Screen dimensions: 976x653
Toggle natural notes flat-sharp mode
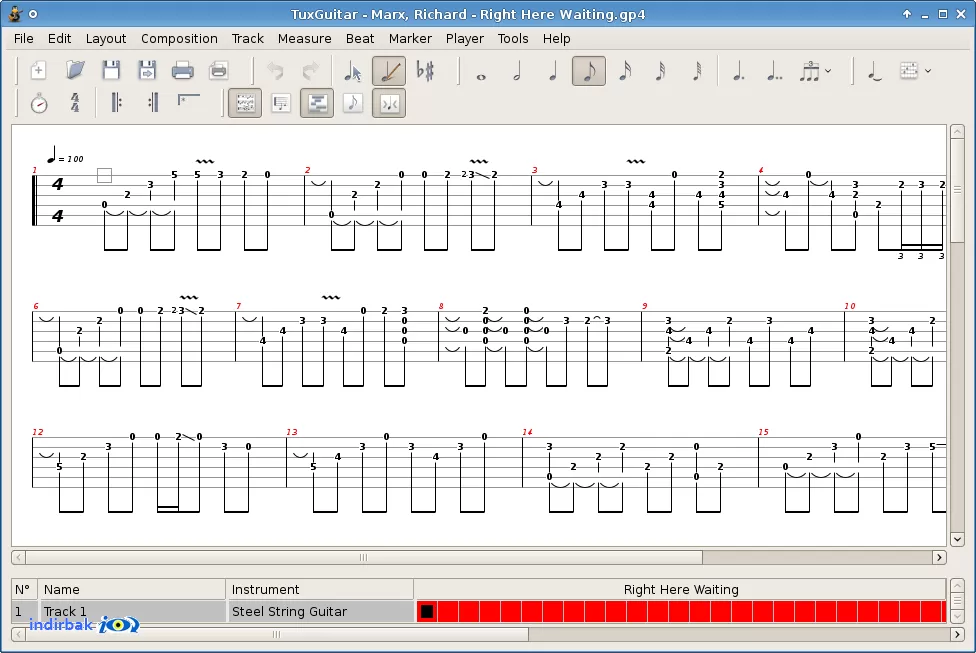click(425, 70)
